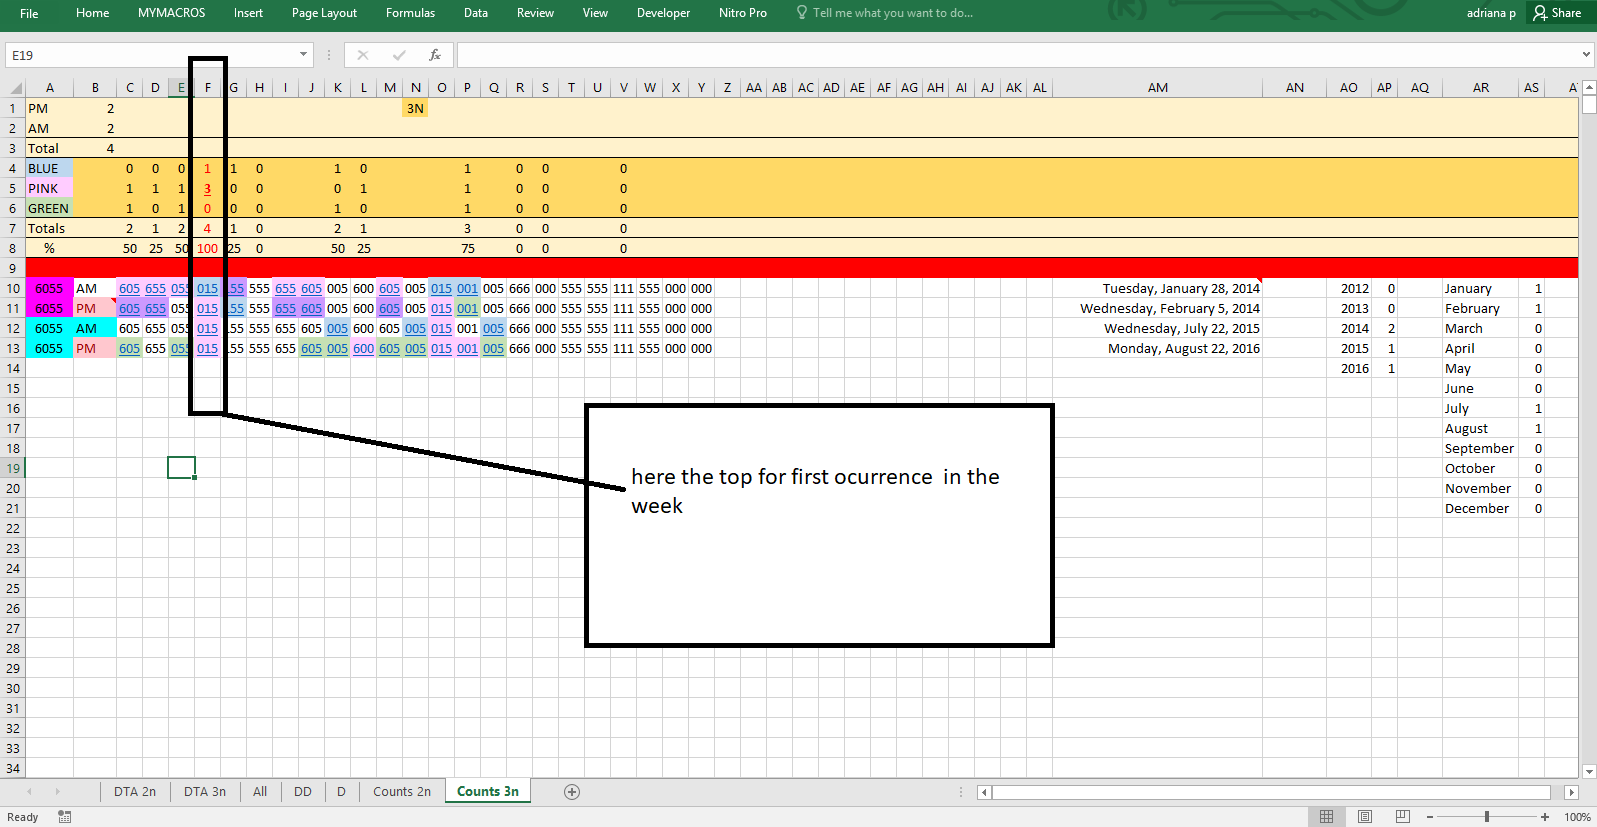
Task: Click the Counts 3n sheet tab
Action: click(x=488, y=792)
